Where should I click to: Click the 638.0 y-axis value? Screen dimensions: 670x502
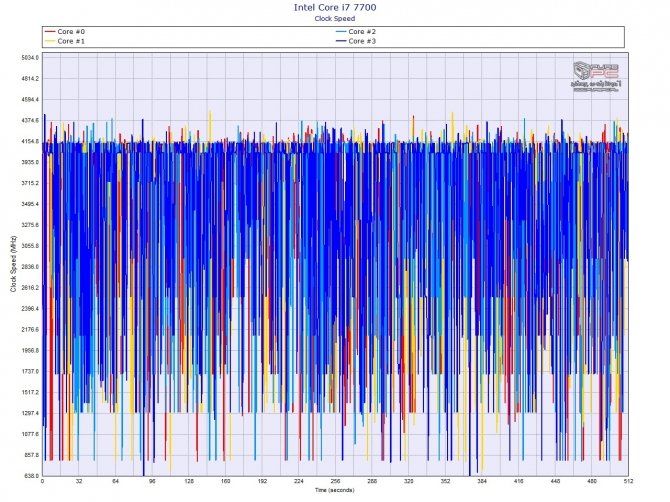click(x=31, y=476)
